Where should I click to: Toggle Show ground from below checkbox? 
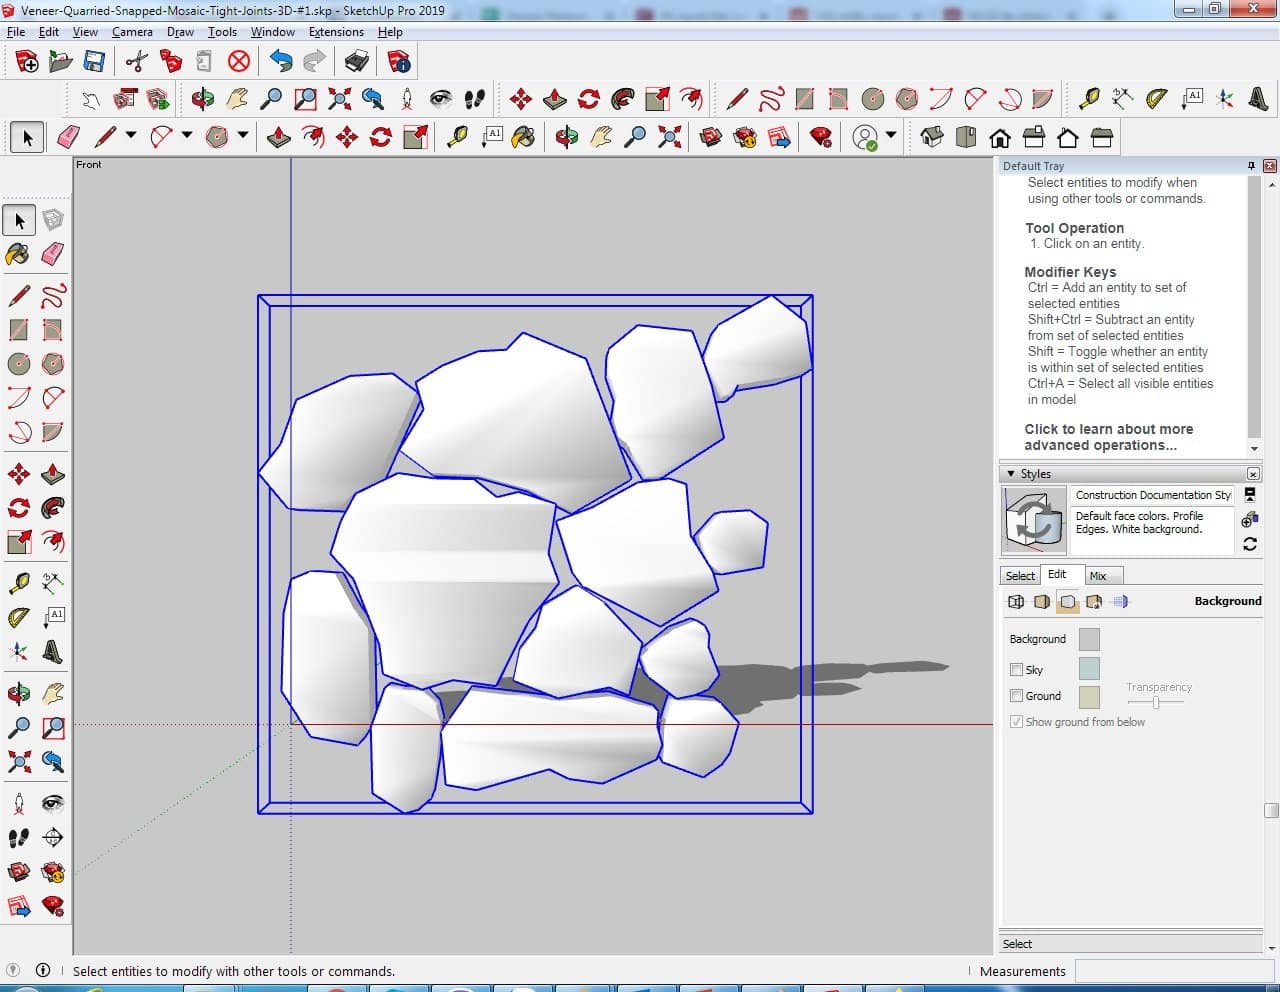(x=1017, y=722)
